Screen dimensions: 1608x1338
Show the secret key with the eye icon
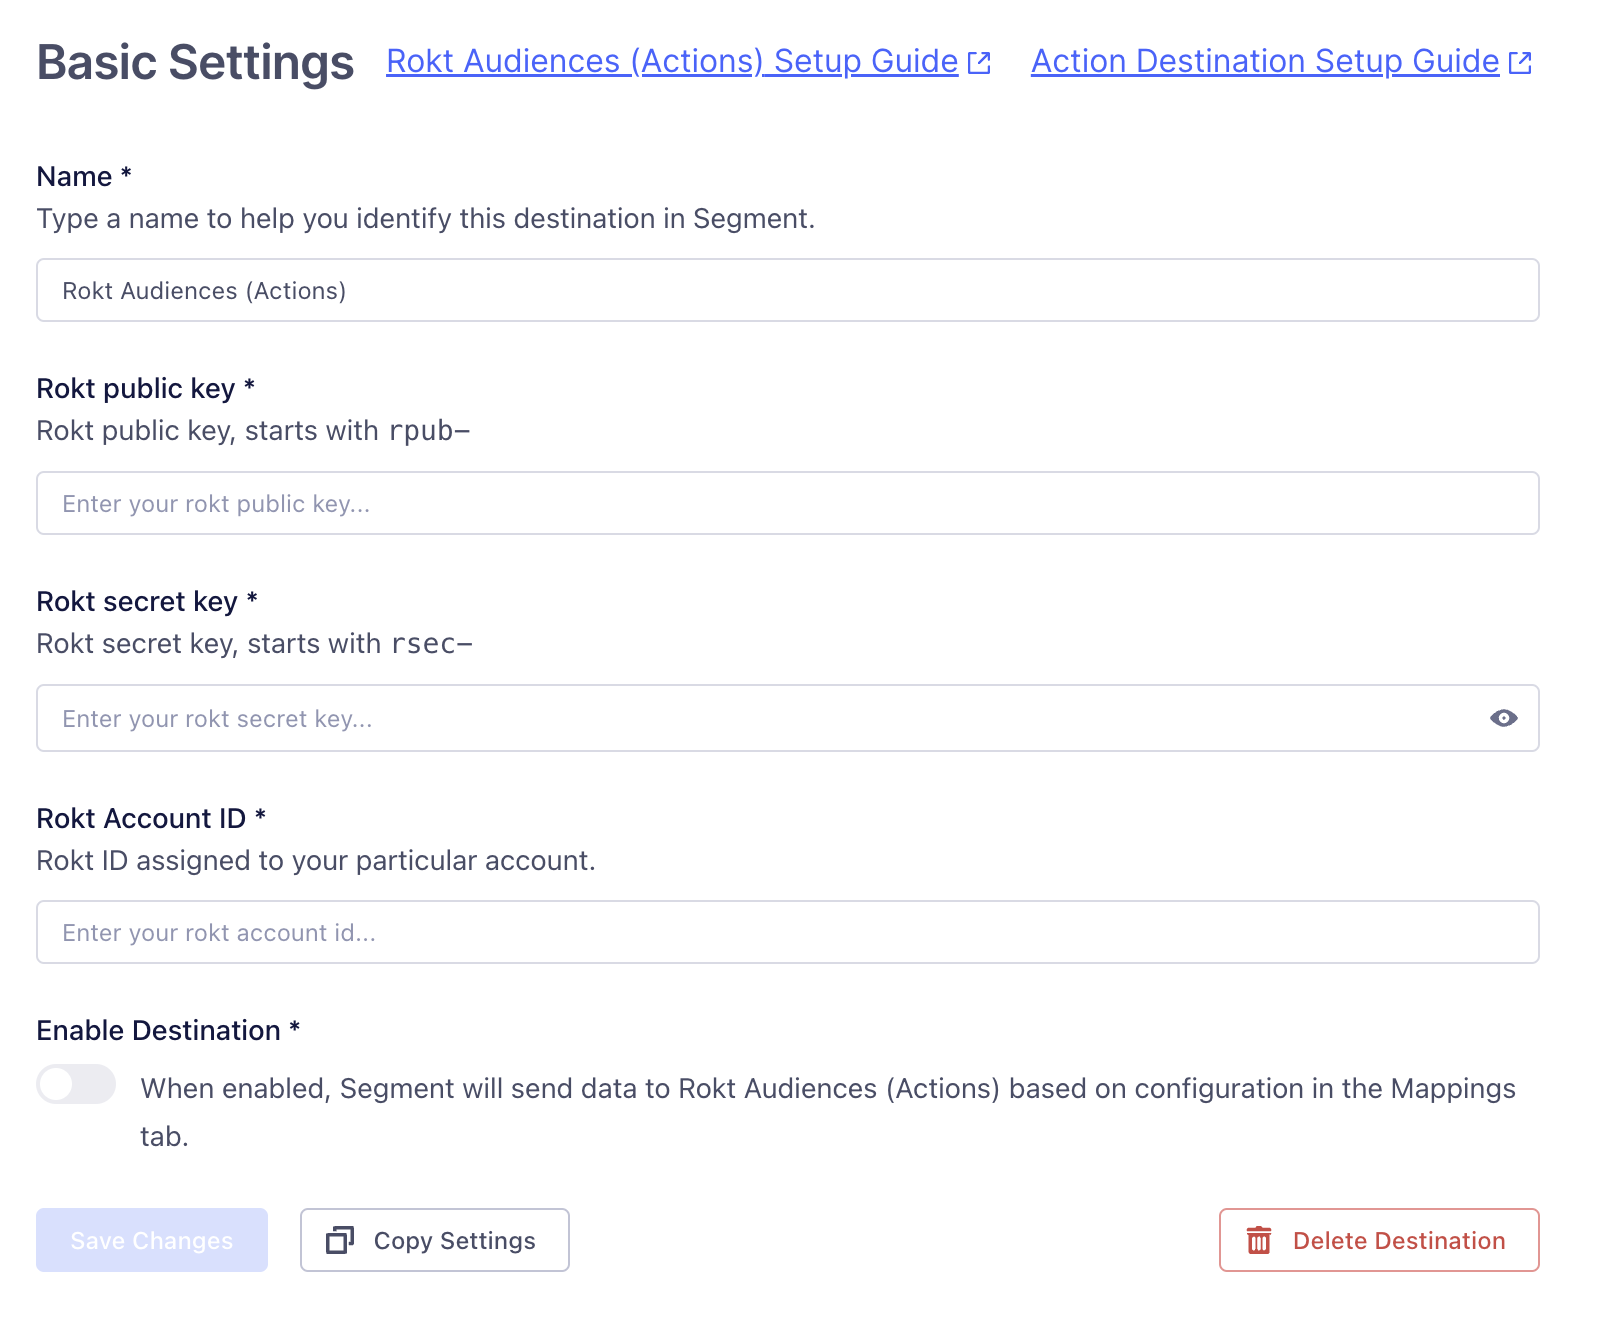tap(1503, 718)
